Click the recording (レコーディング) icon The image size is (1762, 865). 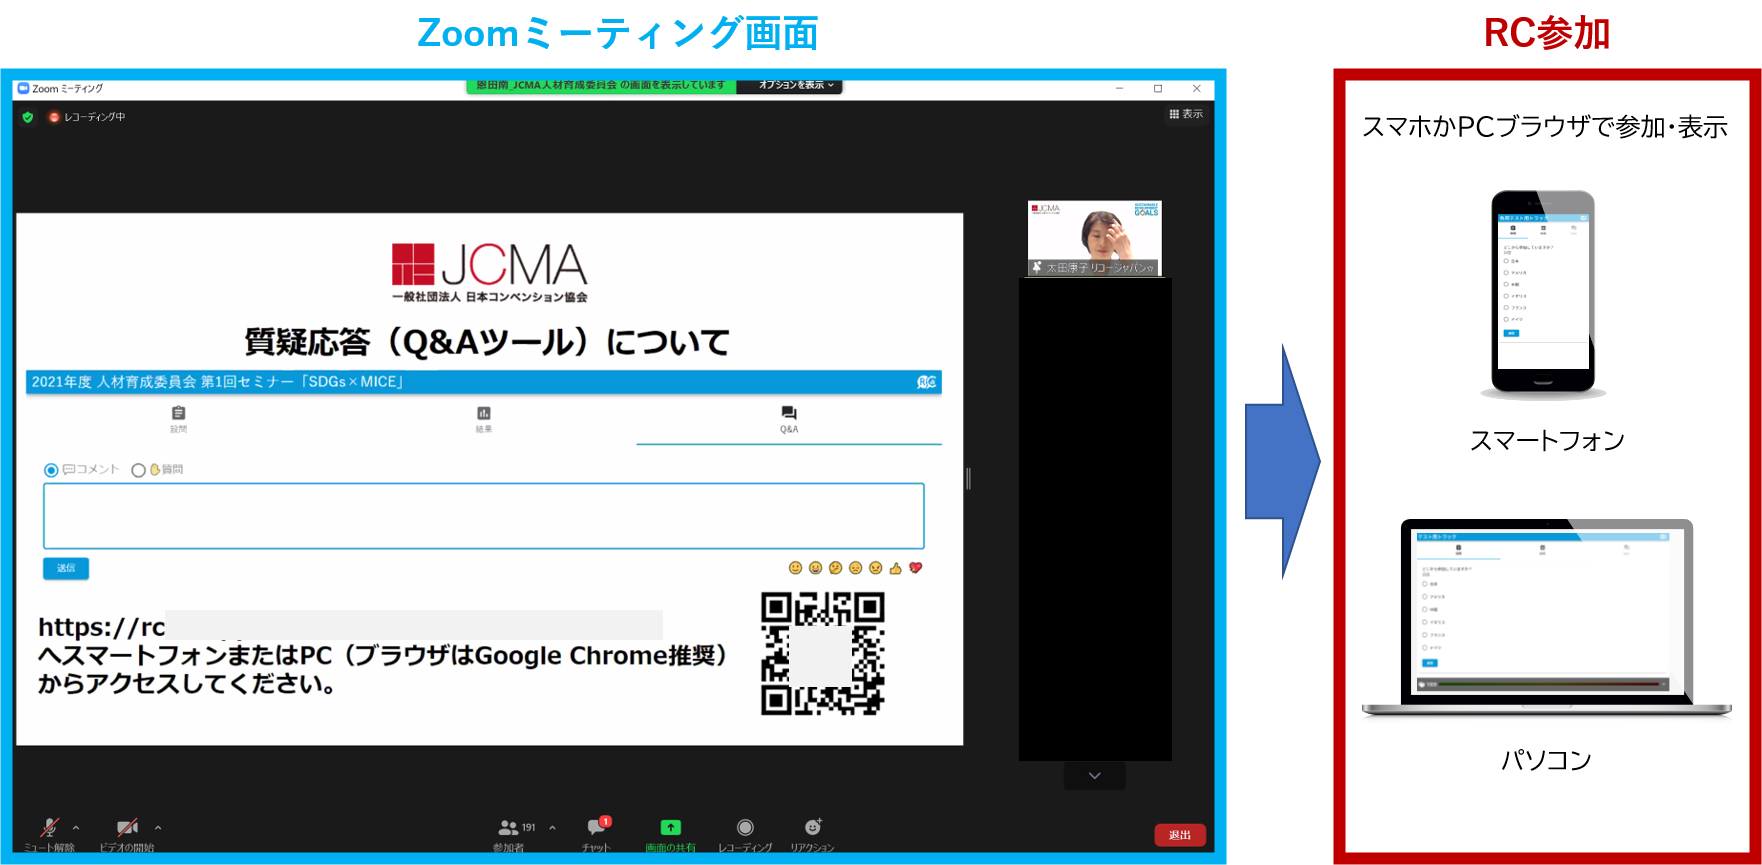(745, 827)
